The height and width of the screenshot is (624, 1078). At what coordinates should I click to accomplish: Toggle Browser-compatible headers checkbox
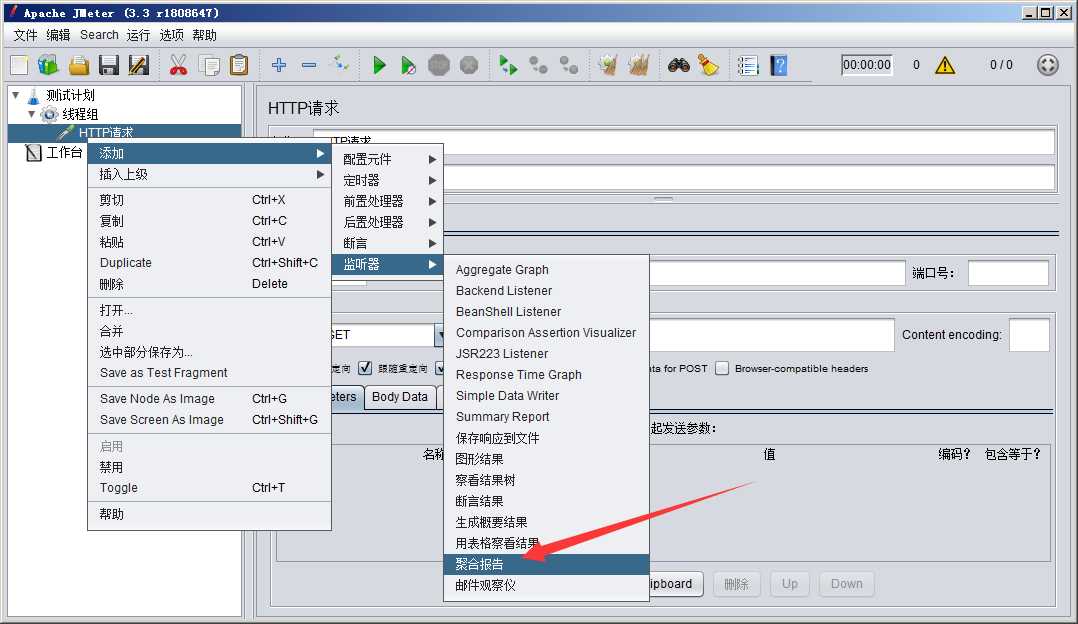722,368
